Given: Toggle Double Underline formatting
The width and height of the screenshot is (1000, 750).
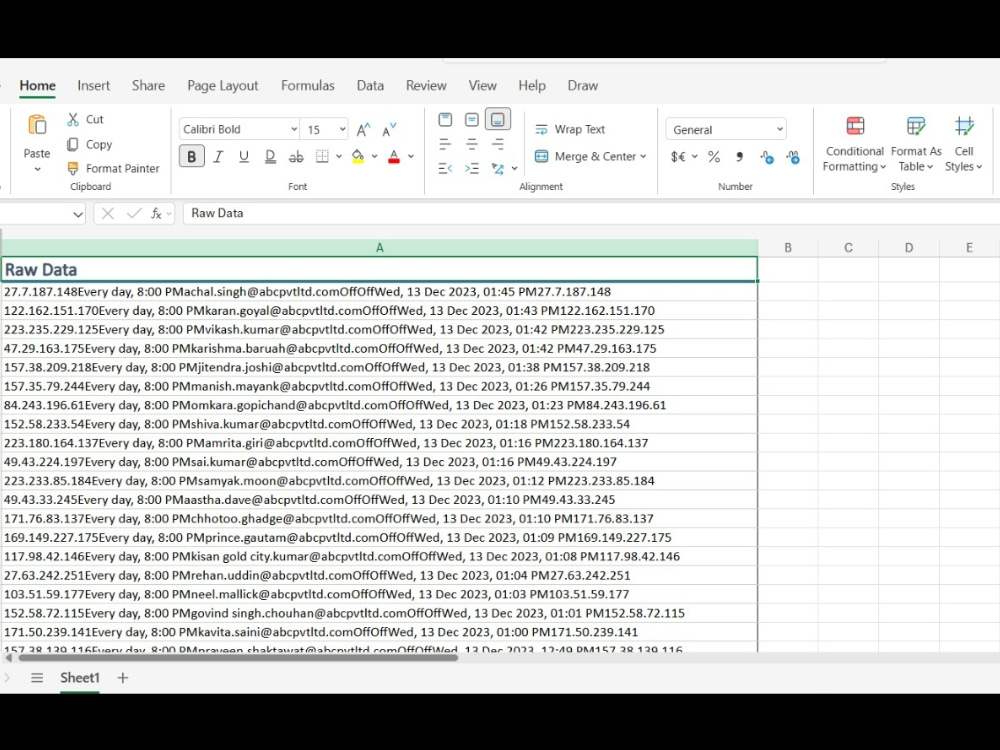Looking at the screenshot, I should pyautogui.click(x=270, y=157).
